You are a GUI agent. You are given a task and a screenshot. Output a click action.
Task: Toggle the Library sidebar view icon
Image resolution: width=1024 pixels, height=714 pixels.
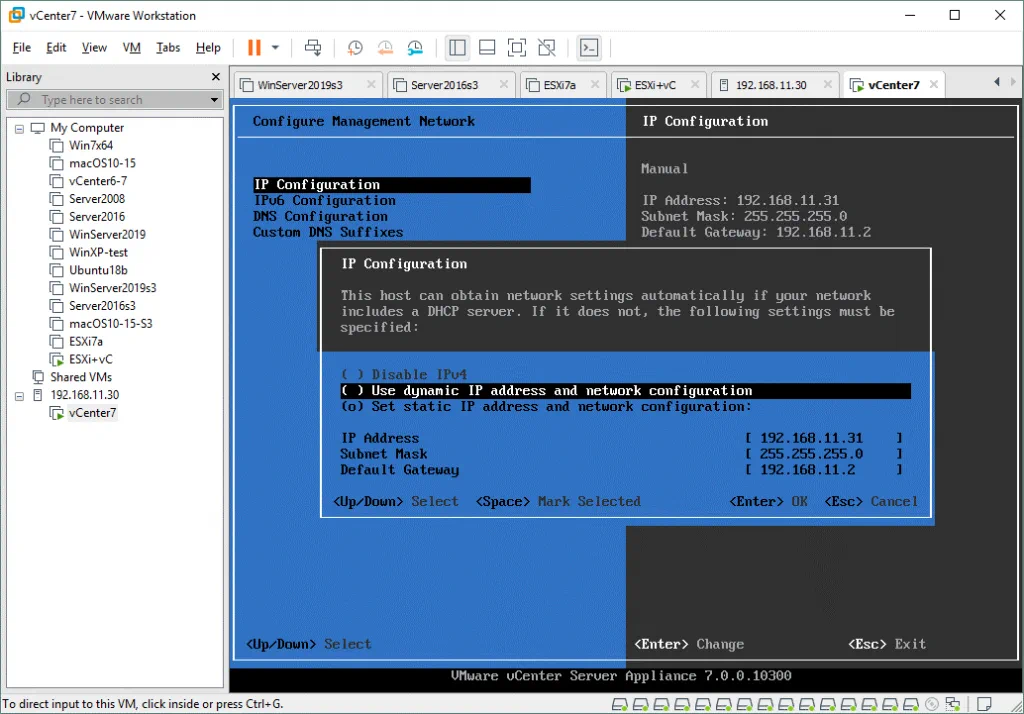point(458,47)
